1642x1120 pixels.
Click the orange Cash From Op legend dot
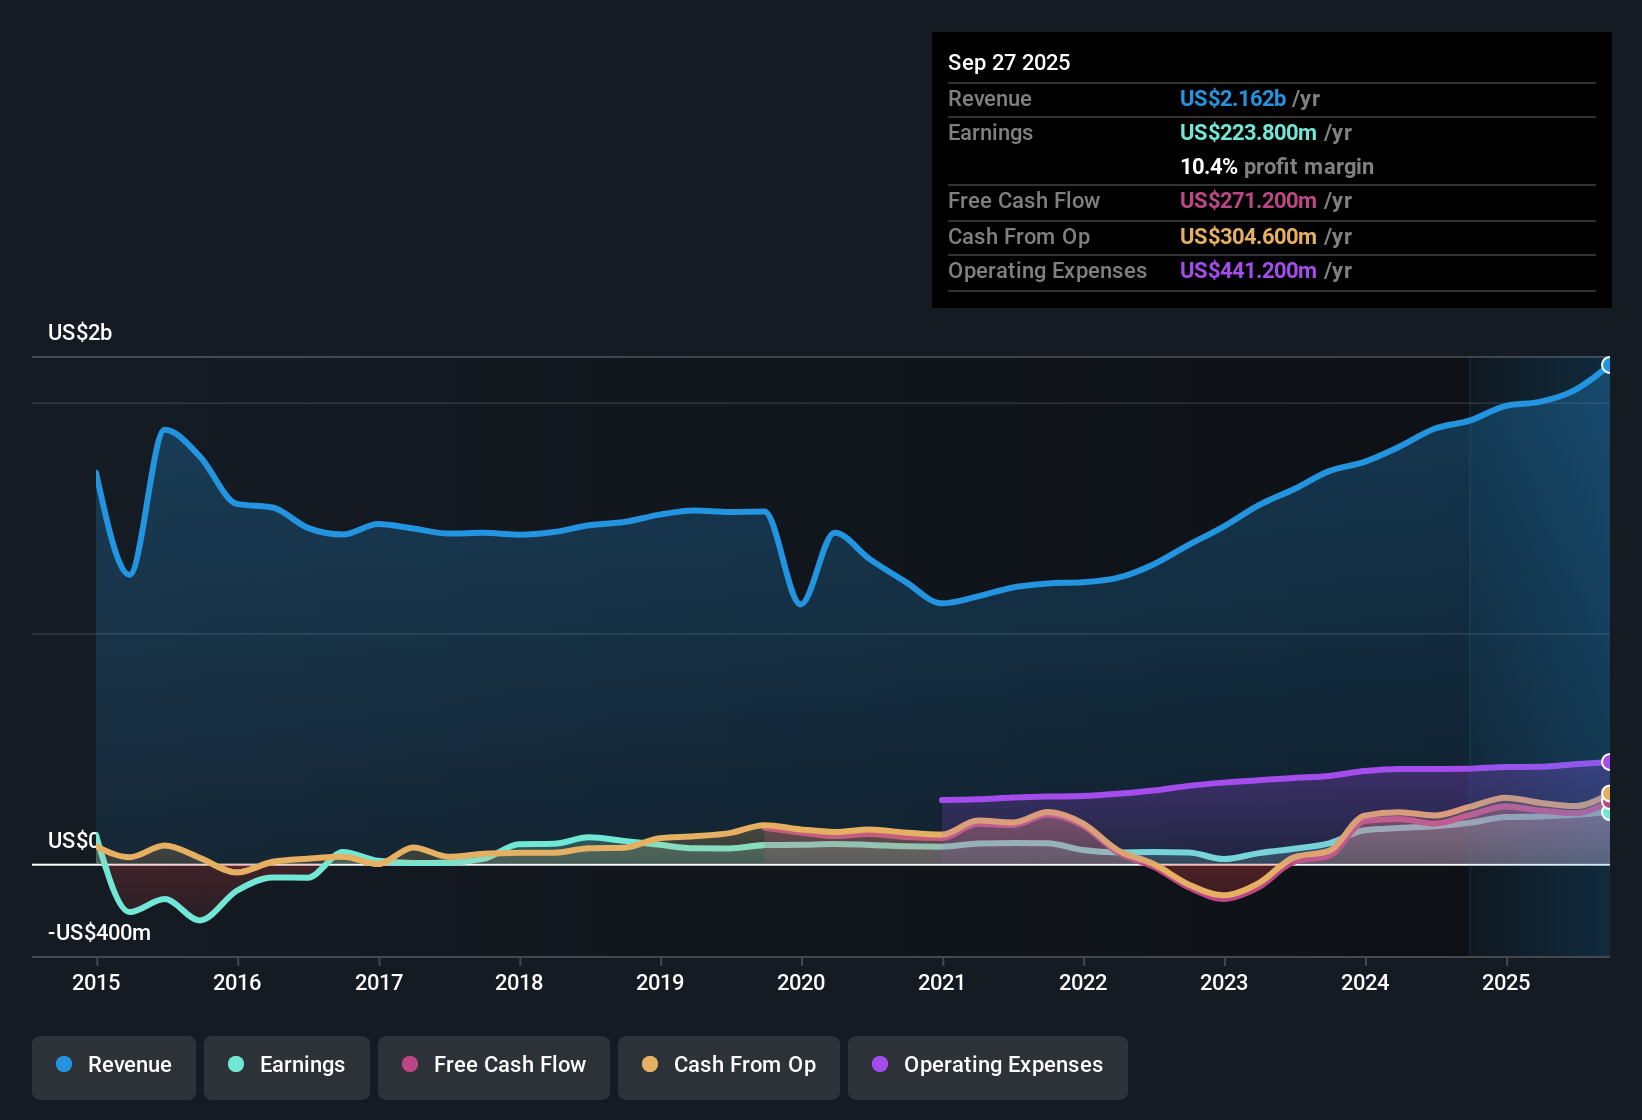pos(648,1065)
